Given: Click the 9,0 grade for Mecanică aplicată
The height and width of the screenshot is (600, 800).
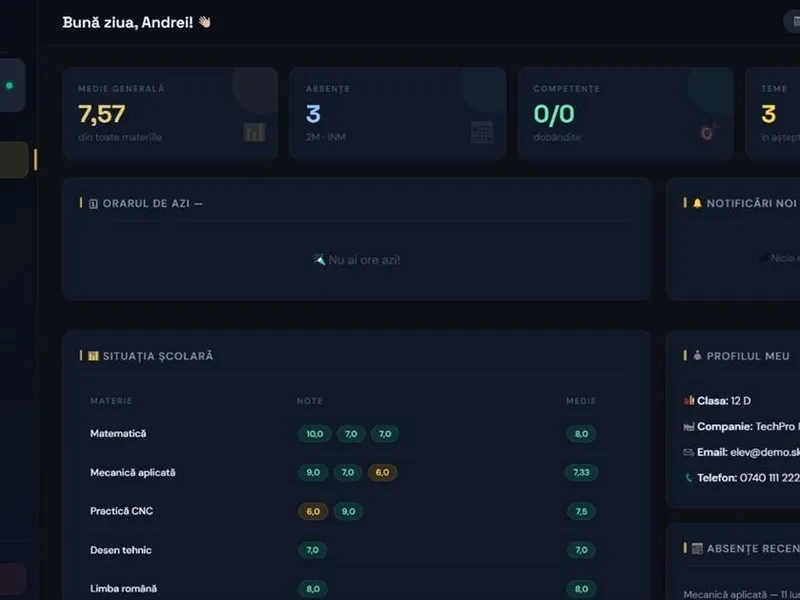Looking at the screenshot, I should [313, 472].
